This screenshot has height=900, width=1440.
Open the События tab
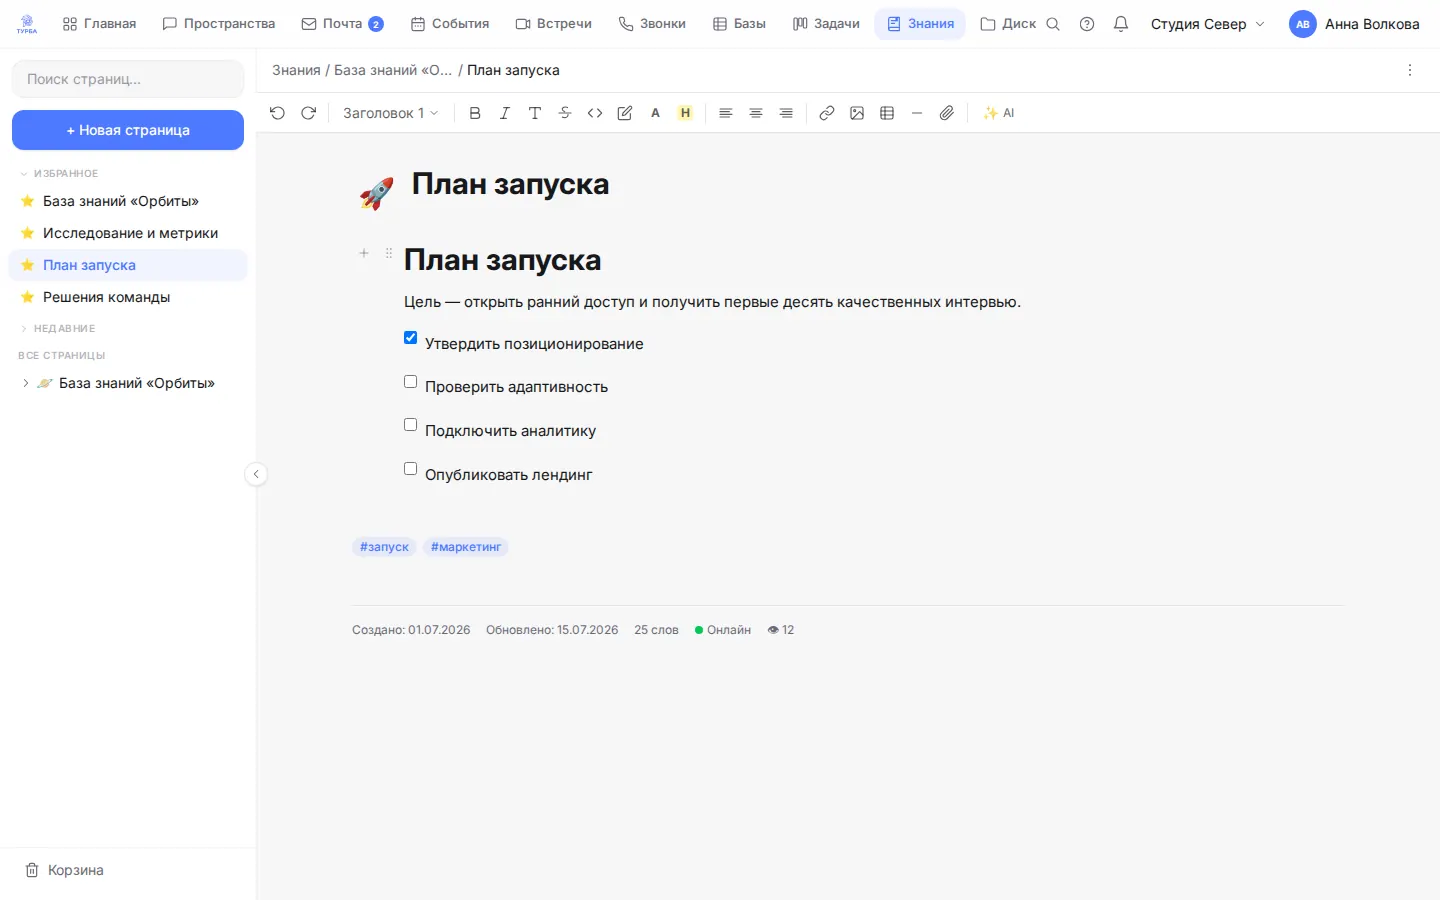[450, 24]
